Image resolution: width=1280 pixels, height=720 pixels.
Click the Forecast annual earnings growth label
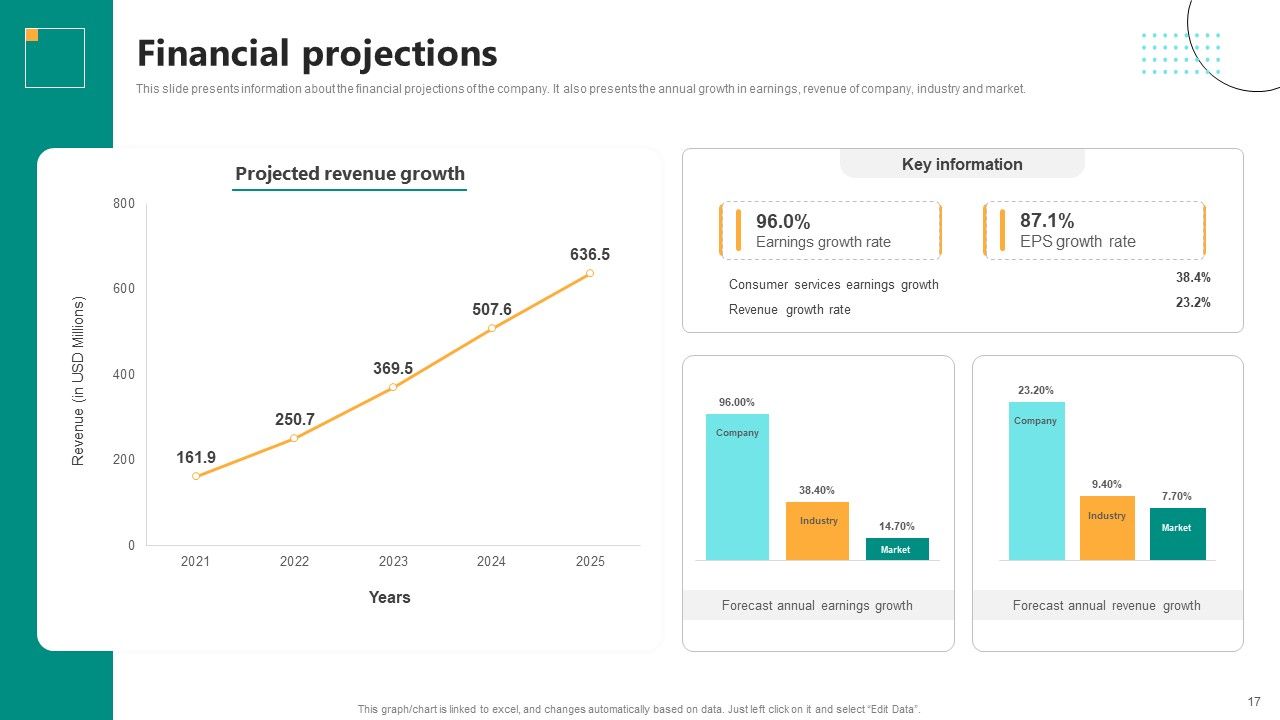(817, 605)
